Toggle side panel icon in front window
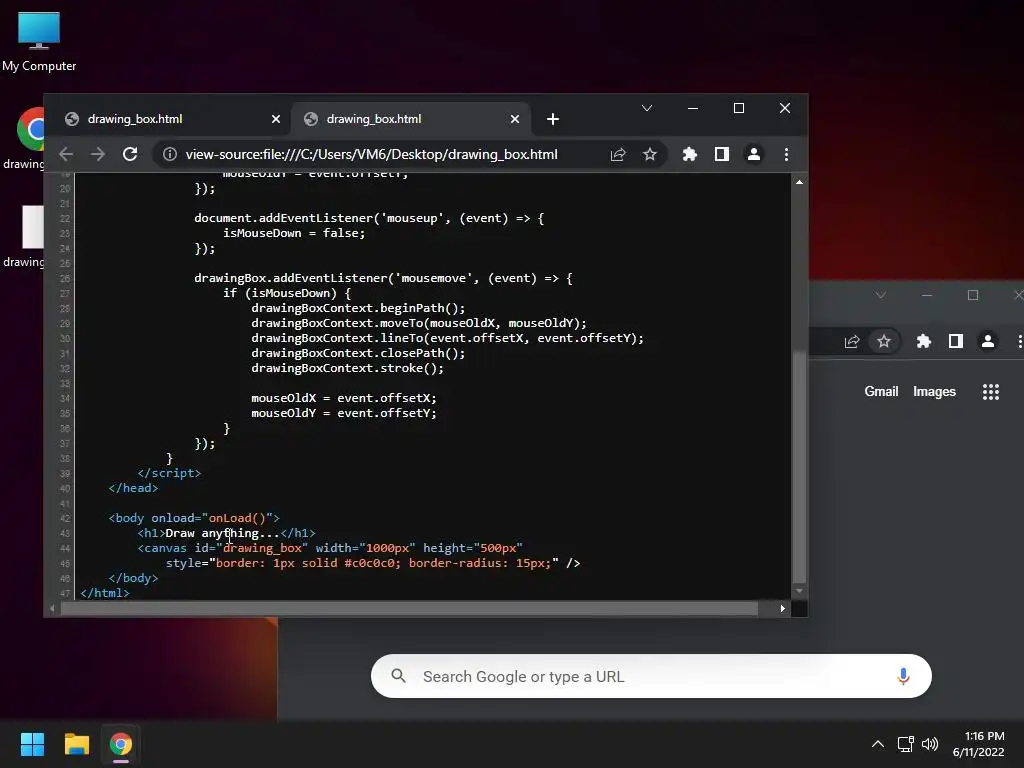The image size is (1024, 768). click(x=722, y=154)
